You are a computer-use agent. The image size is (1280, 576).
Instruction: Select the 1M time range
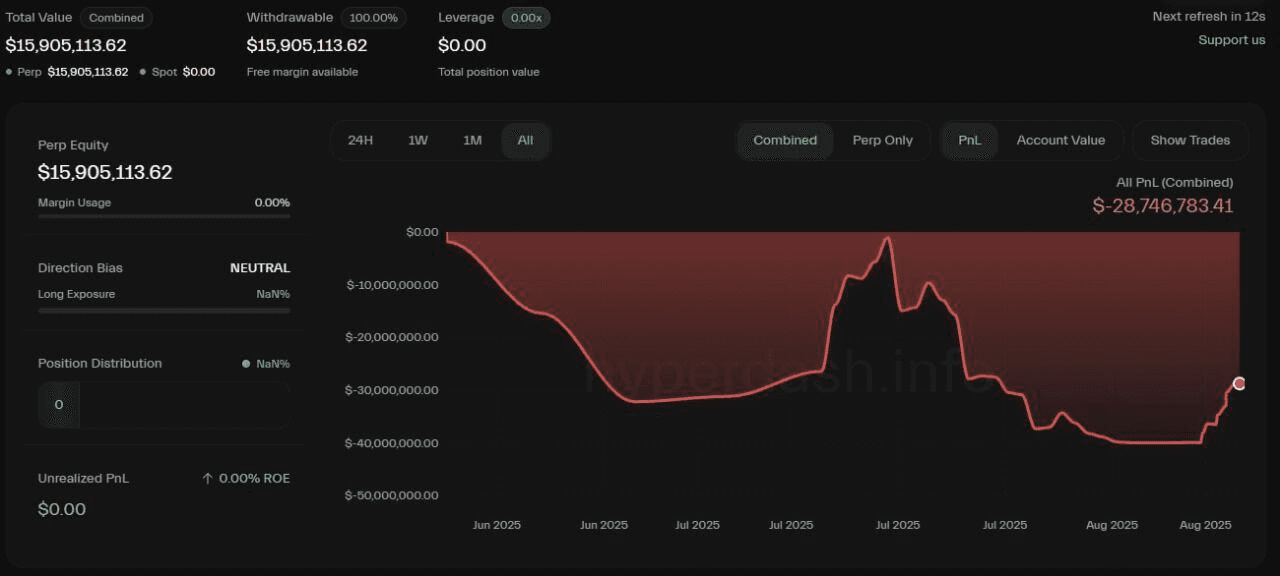tap(472, 140)
